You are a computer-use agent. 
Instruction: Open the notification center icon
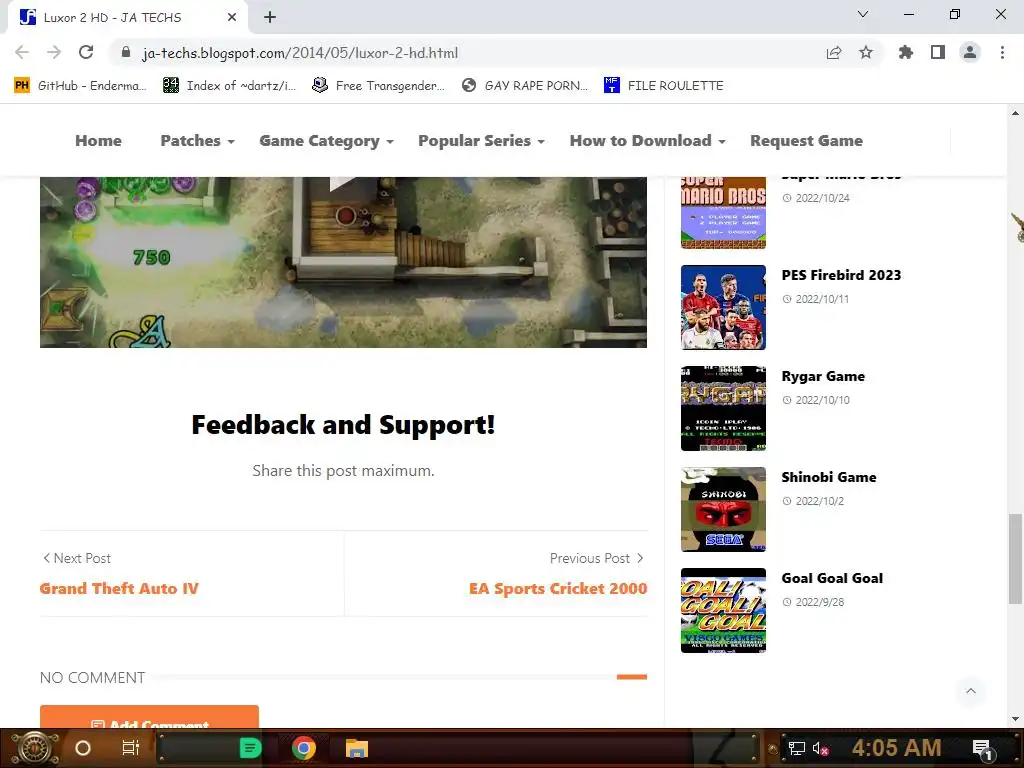(982, 749)
